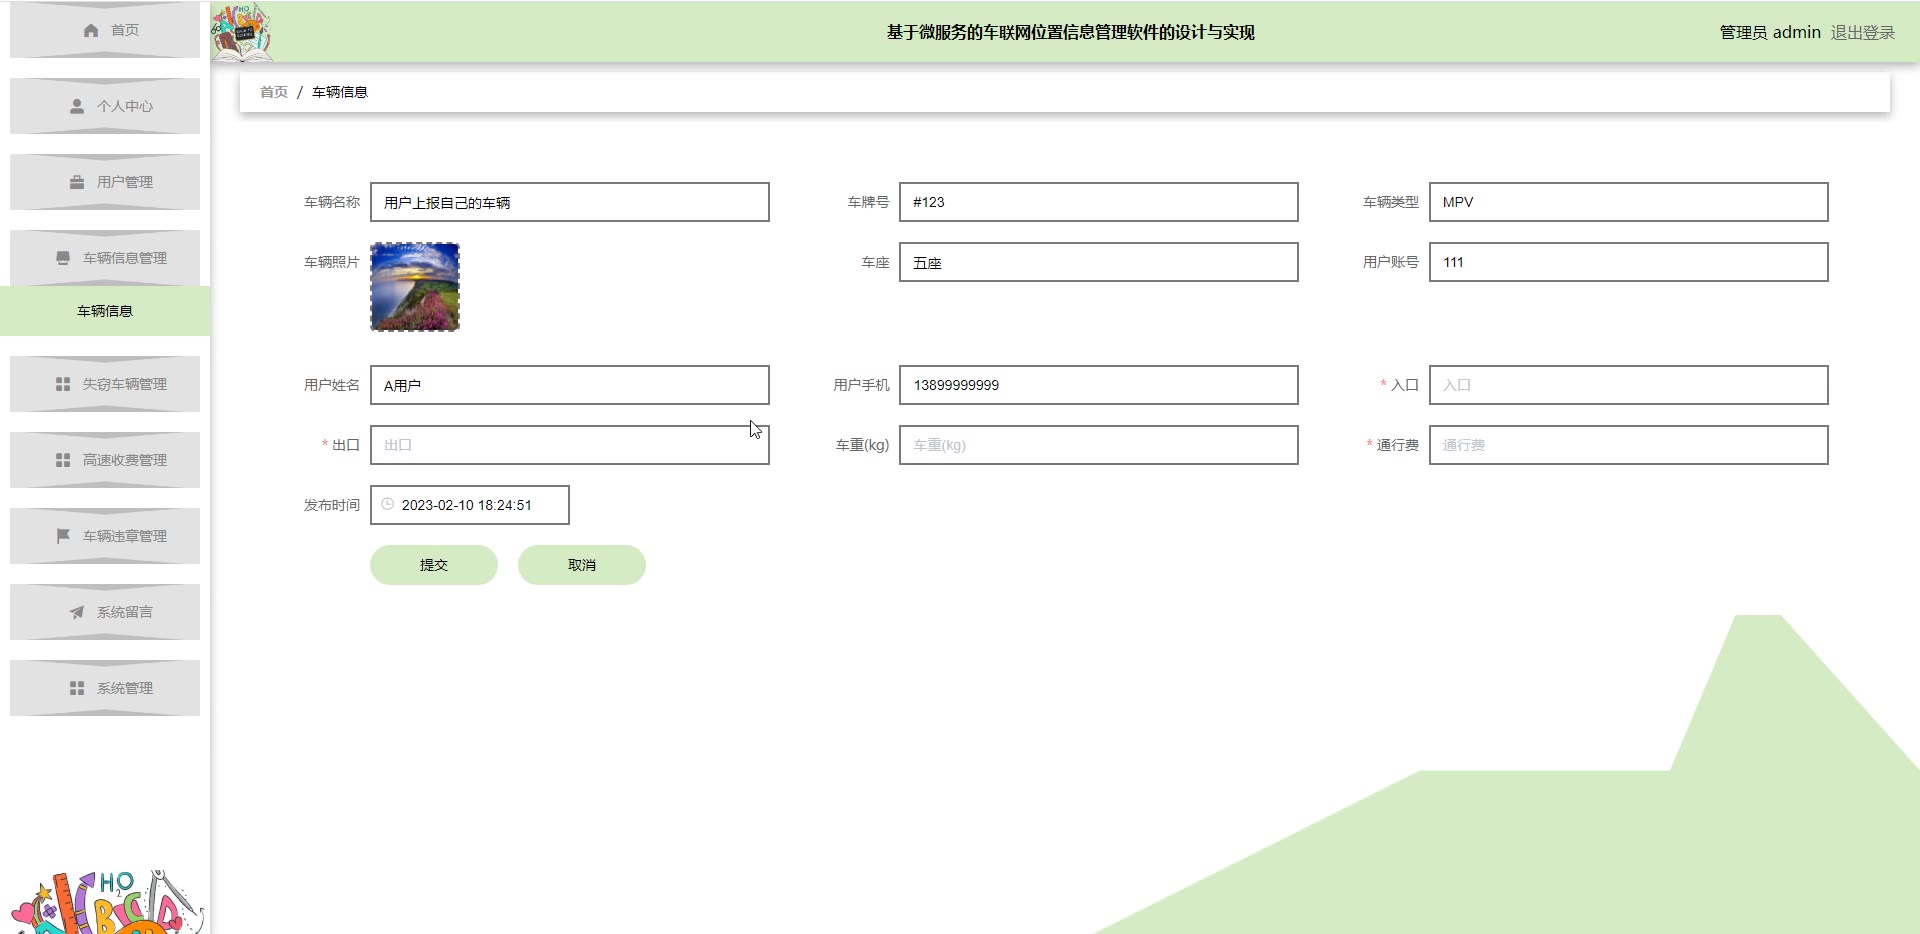Click the 用户手机 input field
This screenshot has height=934, width=1920.
[1099, 385]
